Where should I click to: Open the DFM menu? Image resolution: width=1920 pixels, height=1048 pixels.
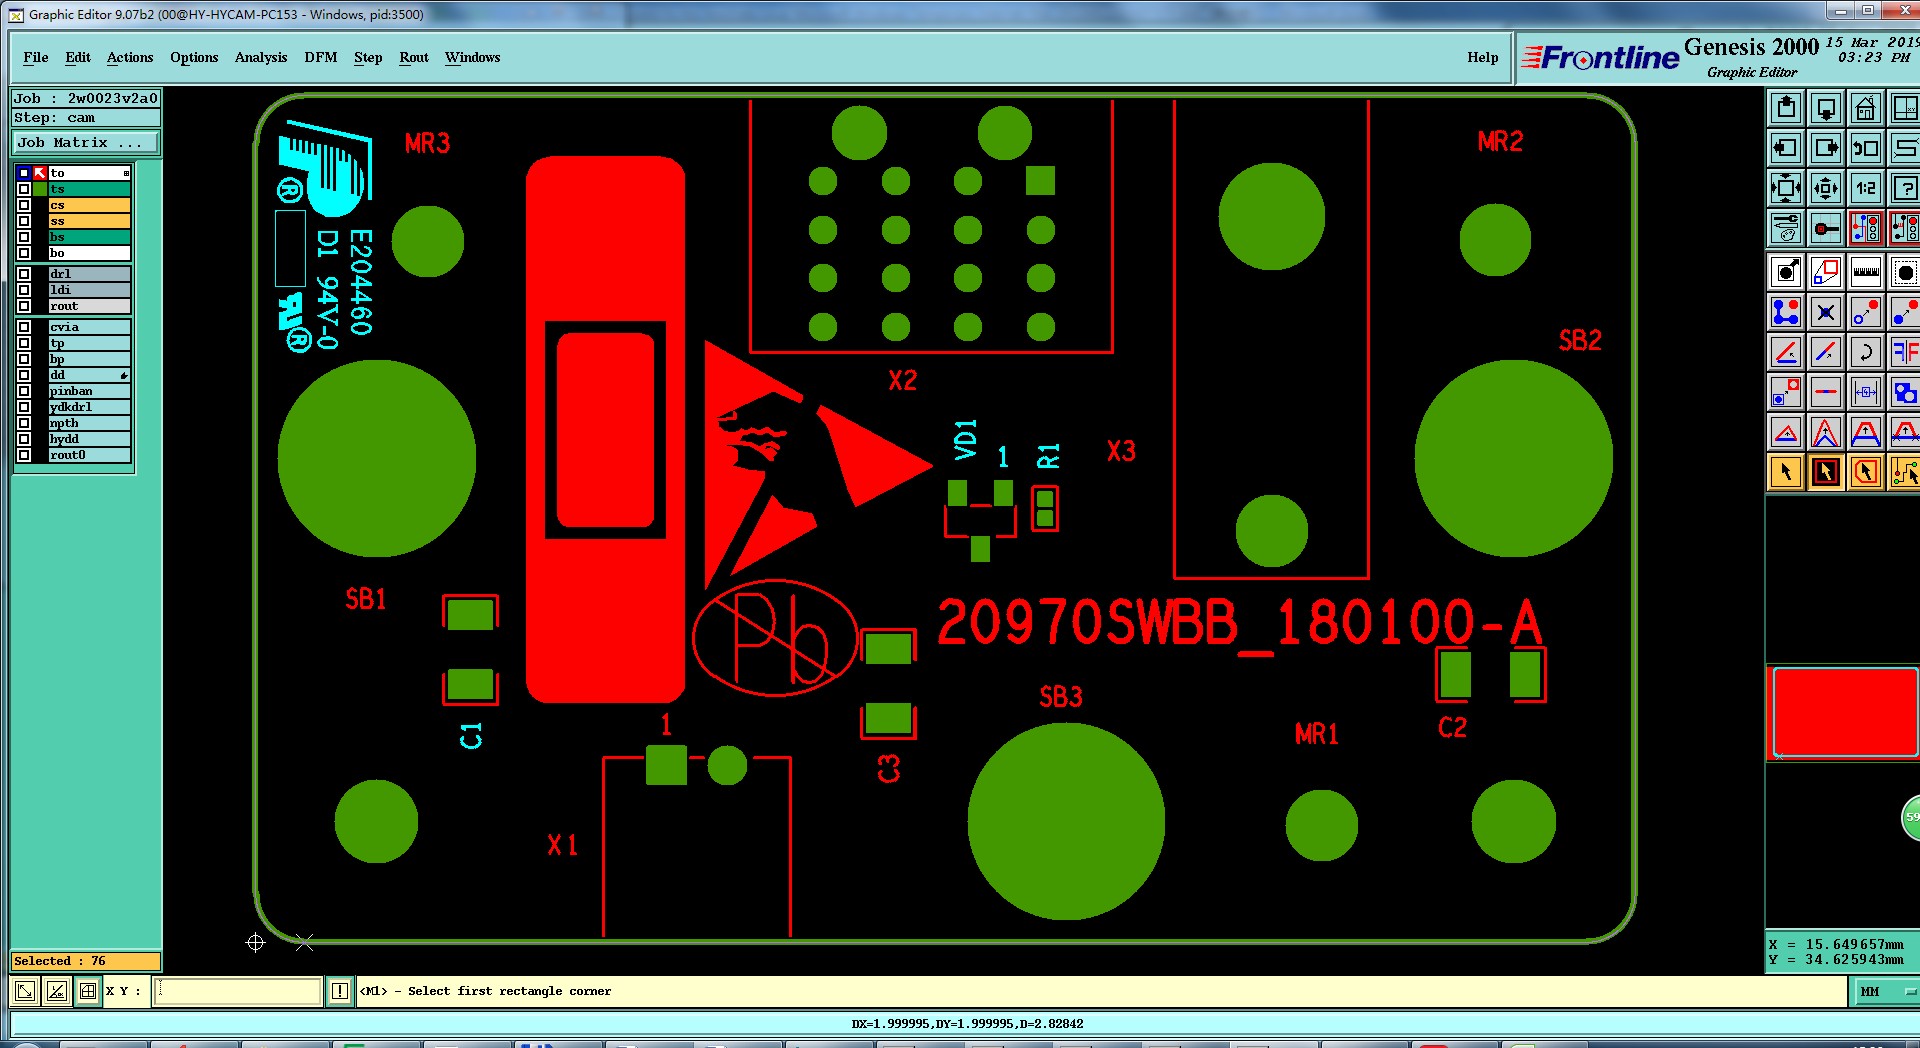[321, 57]
